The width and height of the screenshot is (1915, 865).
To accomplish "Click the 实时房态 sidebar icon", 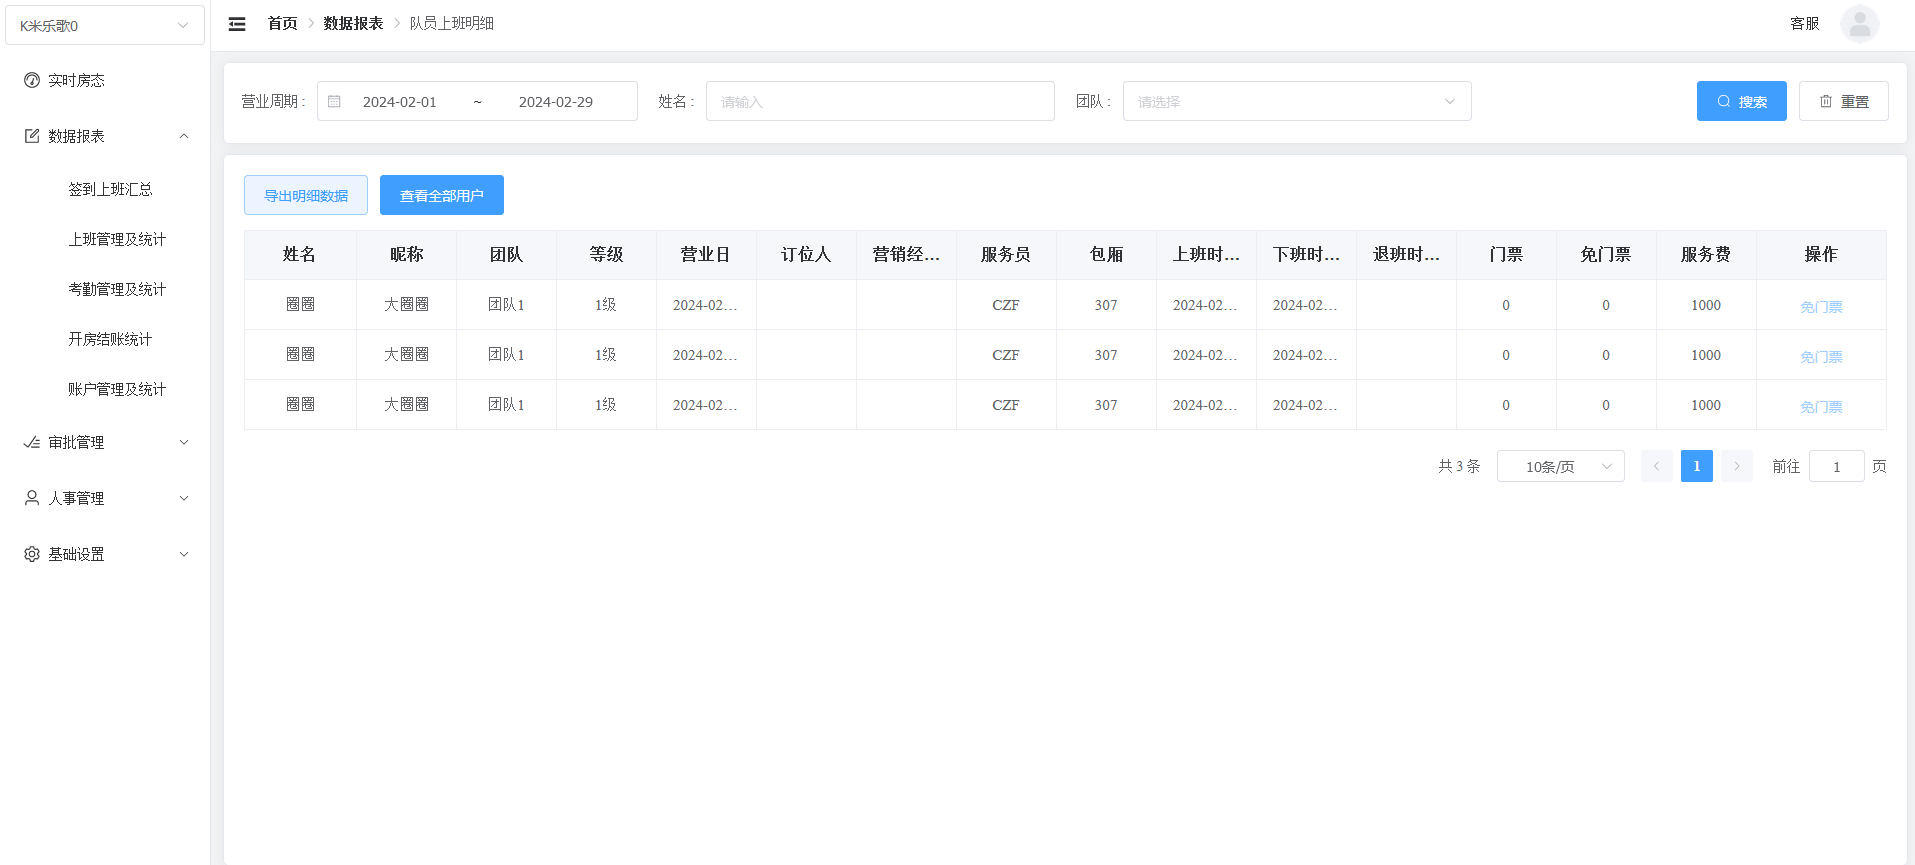I will click(32, 80).
